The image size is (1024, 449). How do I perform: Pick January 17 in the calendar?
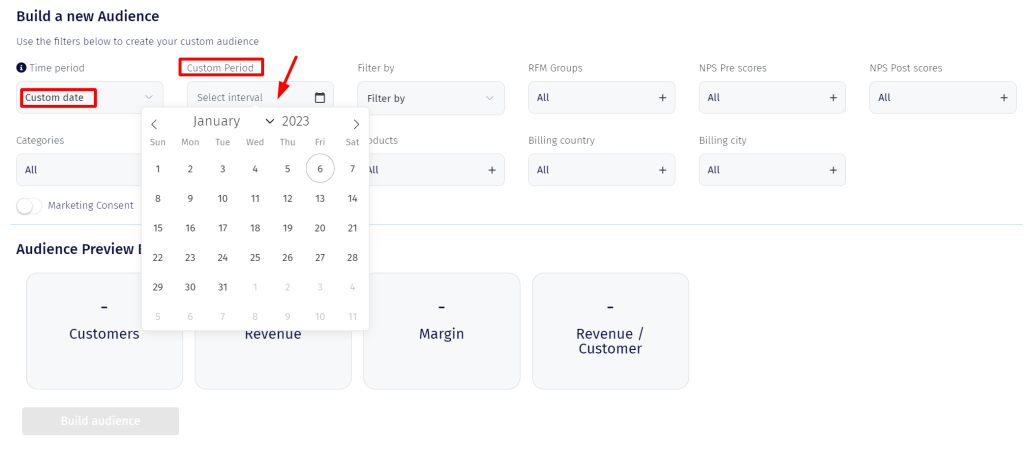[x=222, y=228]
